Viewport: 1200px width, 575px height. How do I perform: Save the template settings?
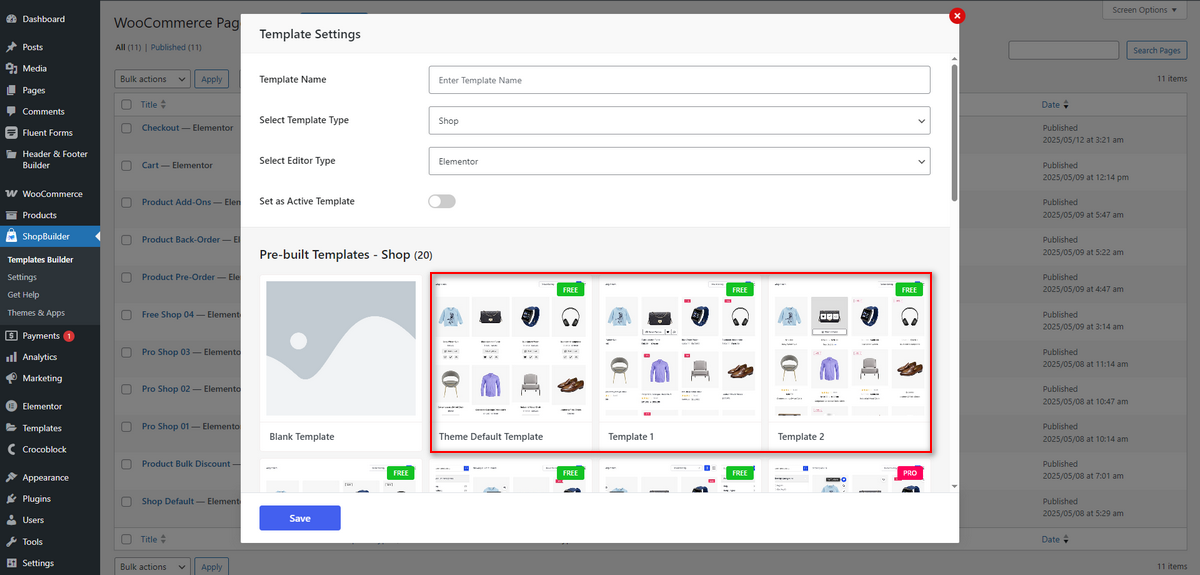tap(300, 518)
